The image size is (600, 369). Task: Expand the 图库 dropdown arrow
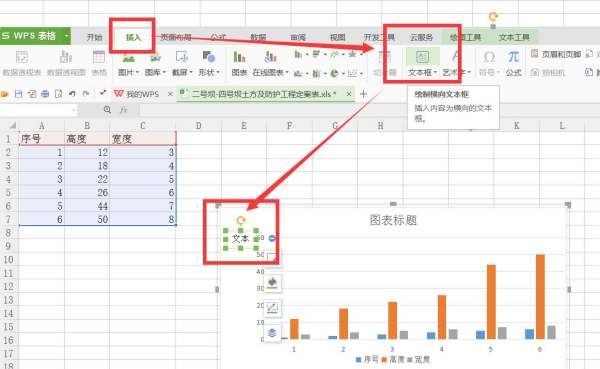click(164, 72)
